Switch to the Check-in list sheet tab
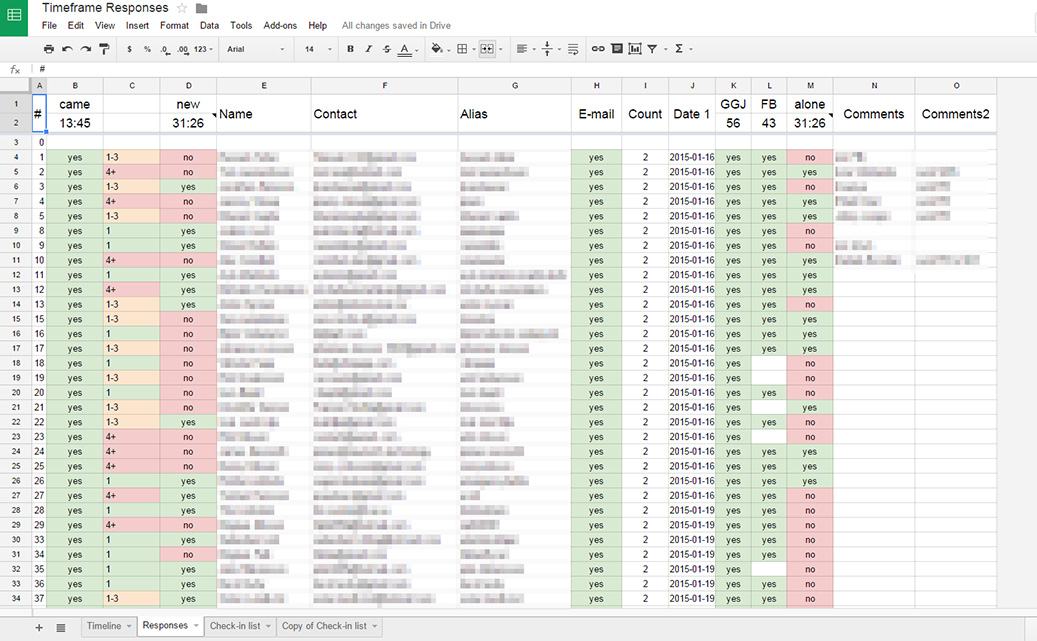 (x=238, y=626)
